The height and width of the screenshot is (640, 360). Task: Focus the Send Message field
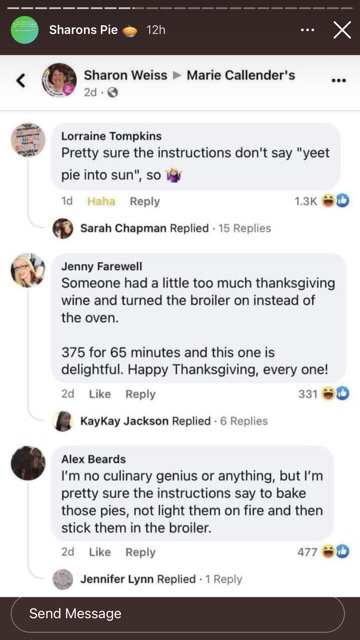pyautogui.click(x=178, y=613)
